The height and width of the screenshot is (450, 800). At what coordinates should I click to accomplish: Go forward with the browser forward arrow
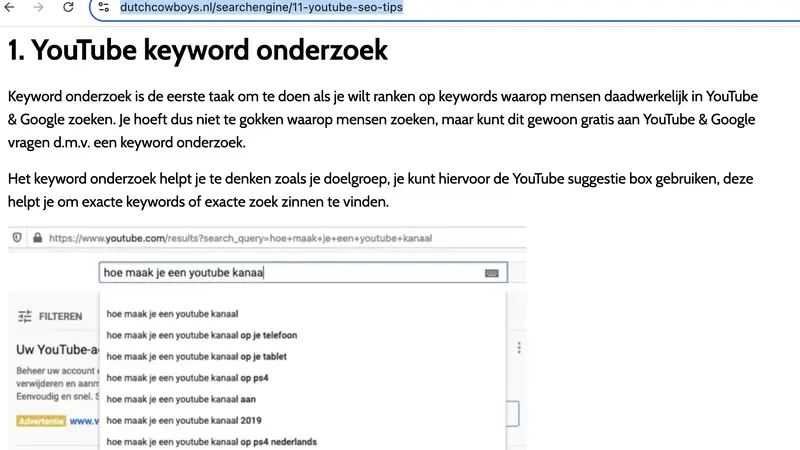(x=38, y=7)
